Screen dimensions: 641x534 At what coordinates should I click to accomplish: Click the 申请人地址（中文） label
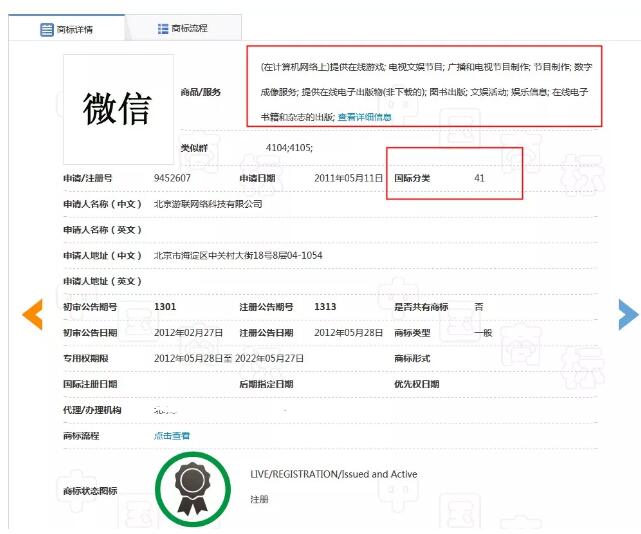(x=102, y=256)
